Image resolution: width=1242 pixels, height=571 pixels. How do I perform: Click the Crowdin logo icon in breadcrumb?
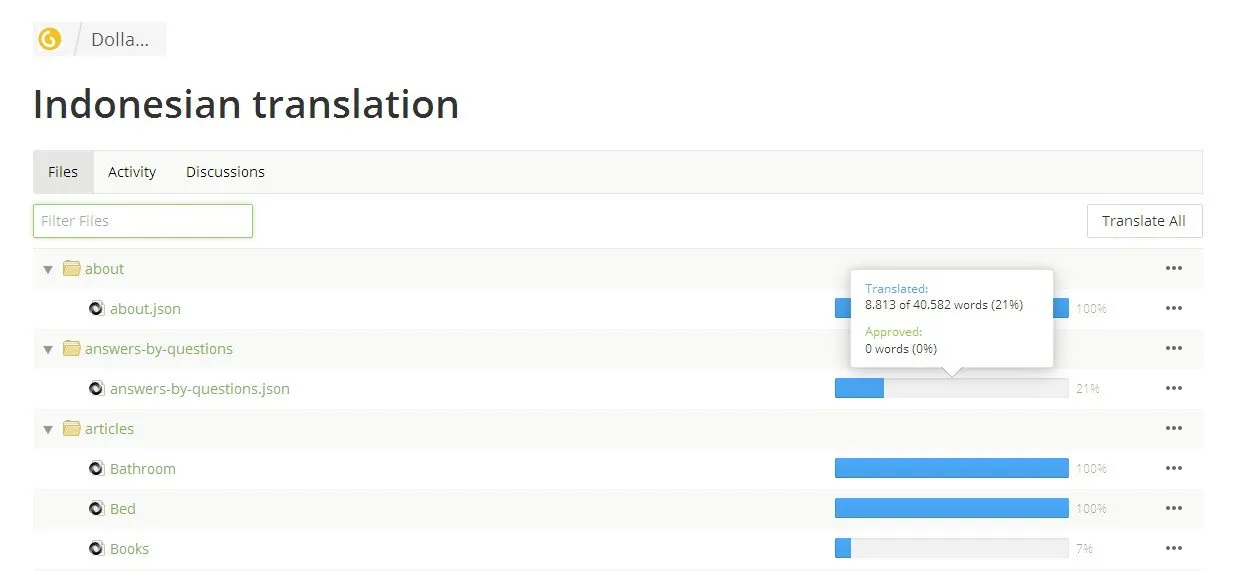[50, 39]
